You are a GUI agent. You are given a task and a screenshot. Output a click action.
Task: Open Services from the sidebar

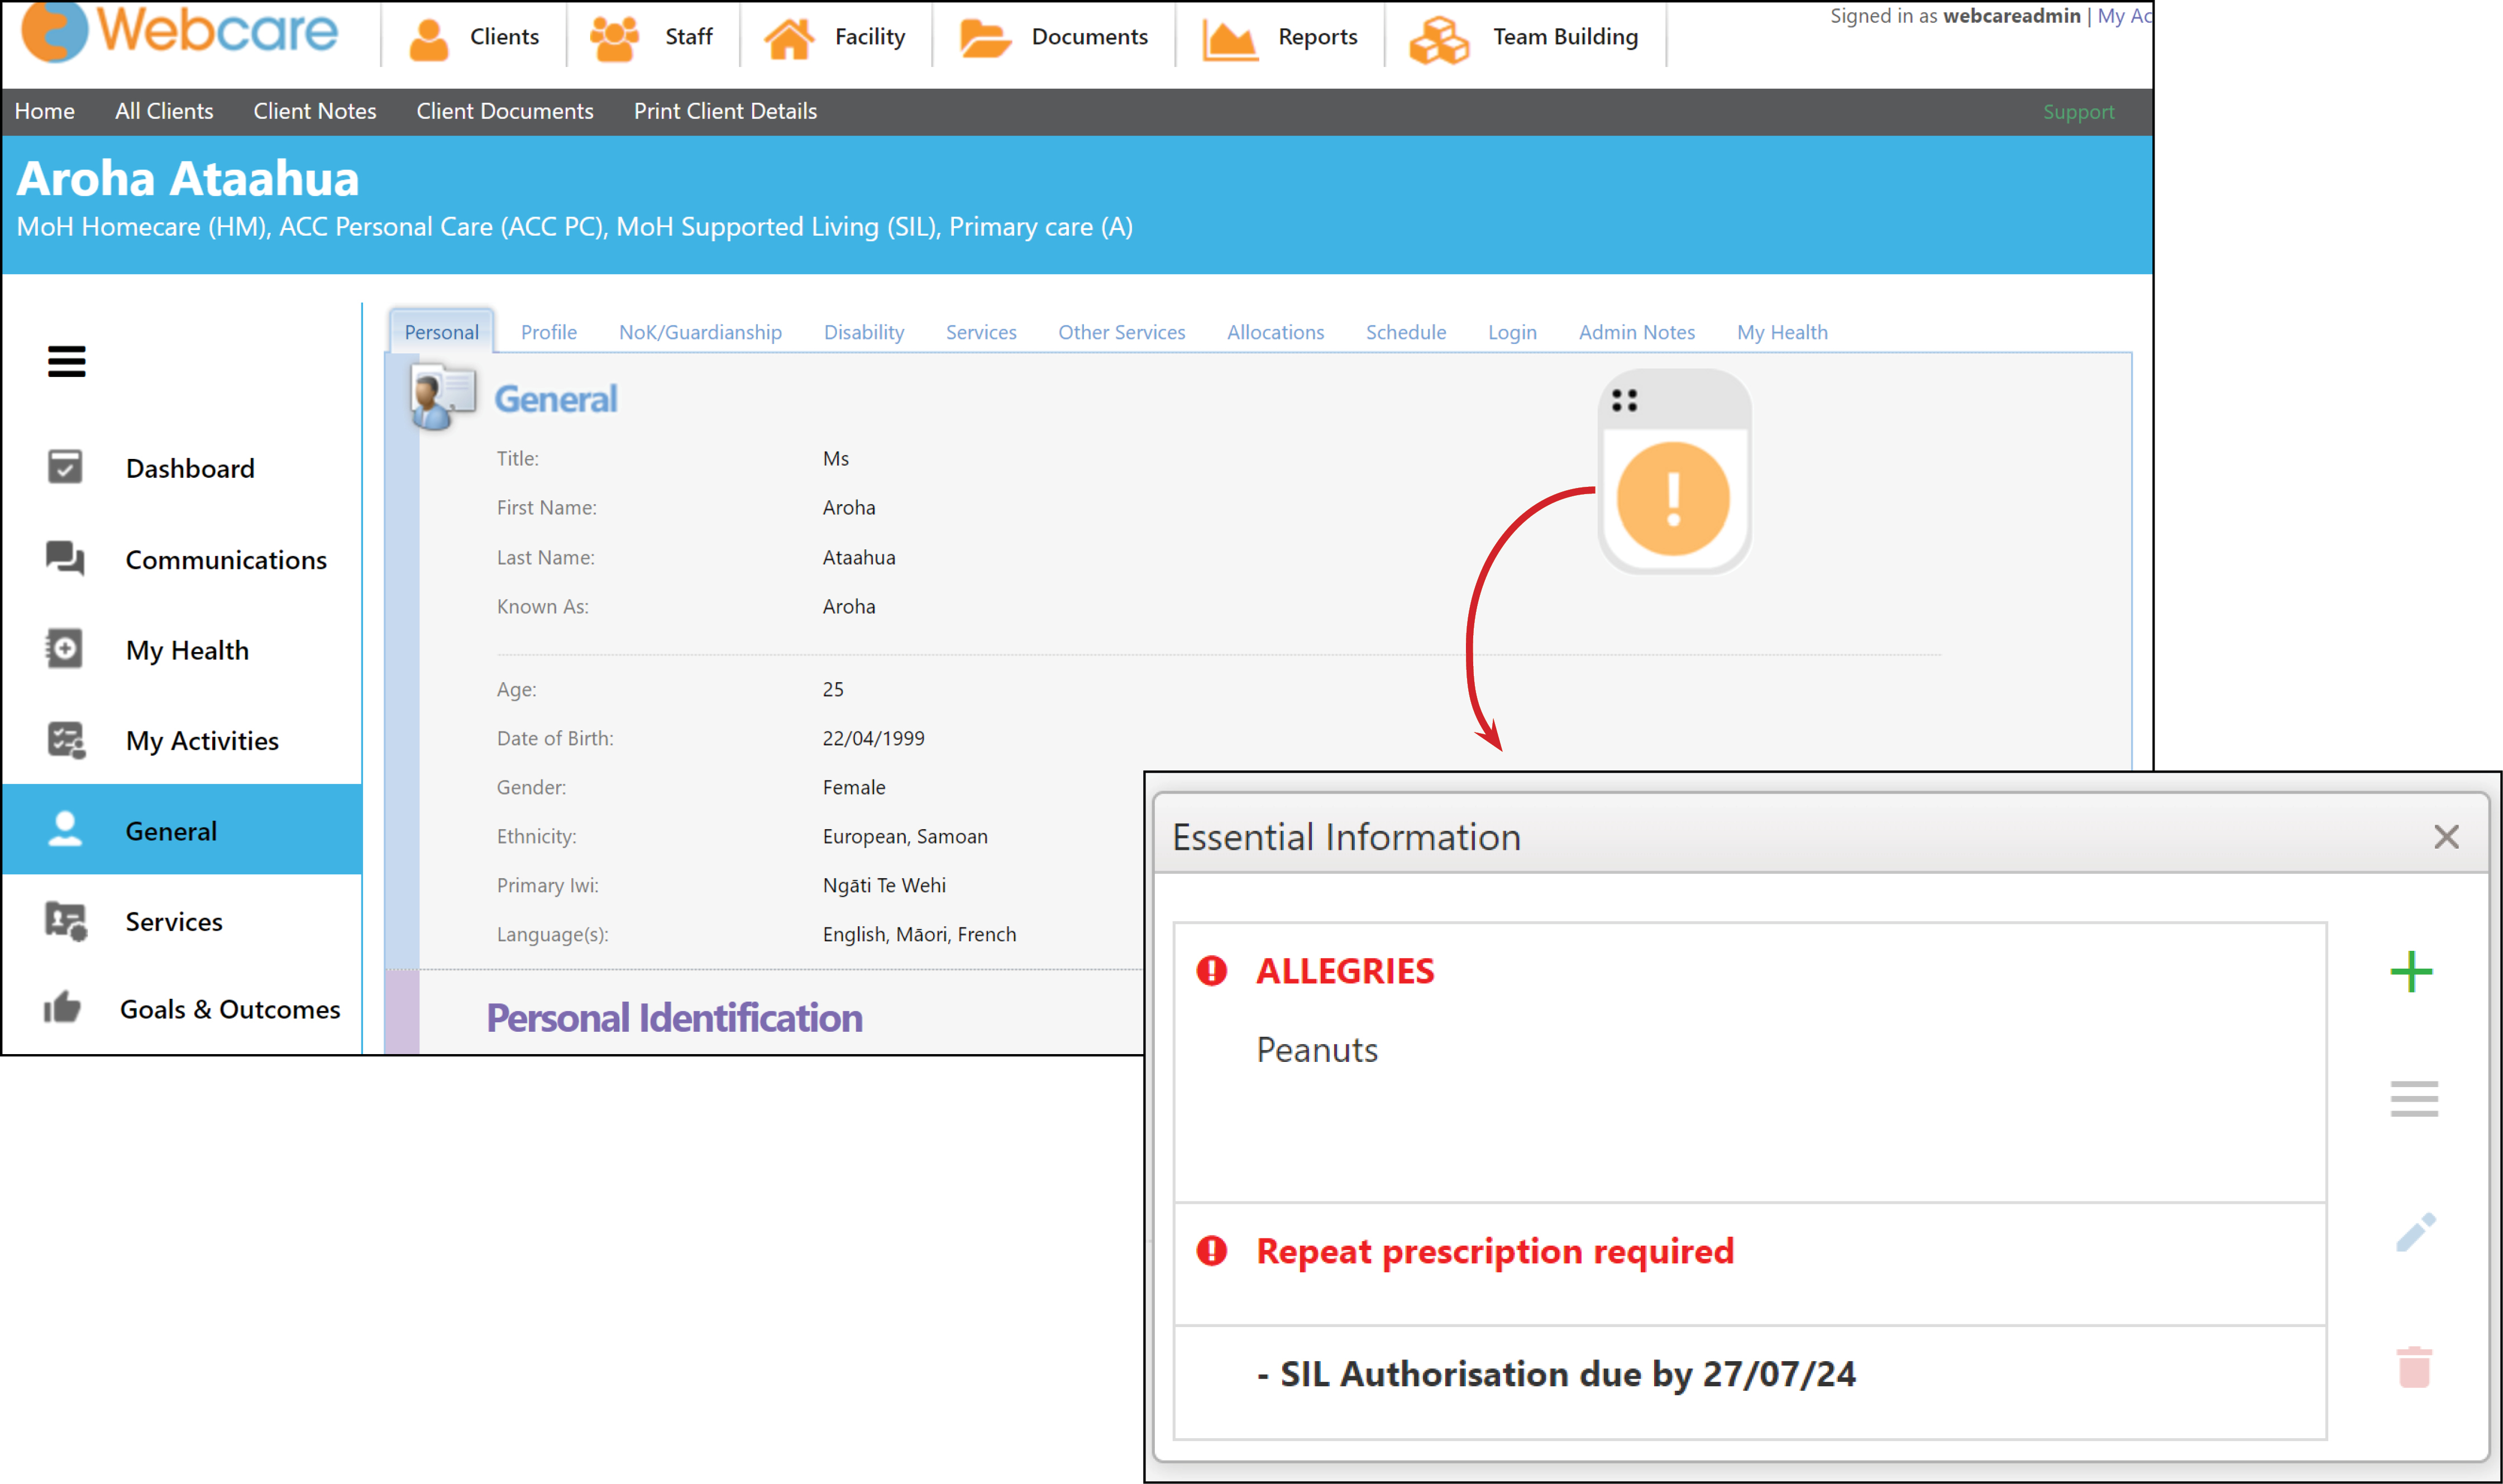point(174,921)
